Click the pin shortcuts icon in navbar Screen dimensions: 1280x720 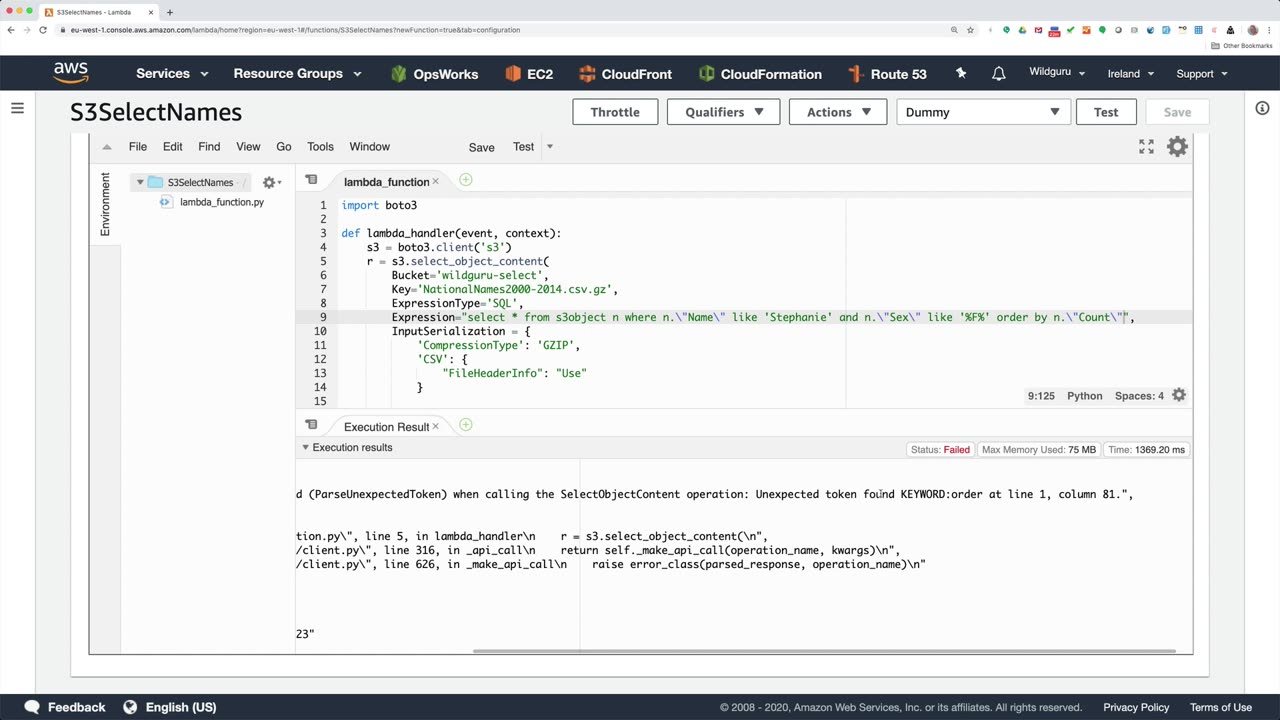[x=961, y=74]
